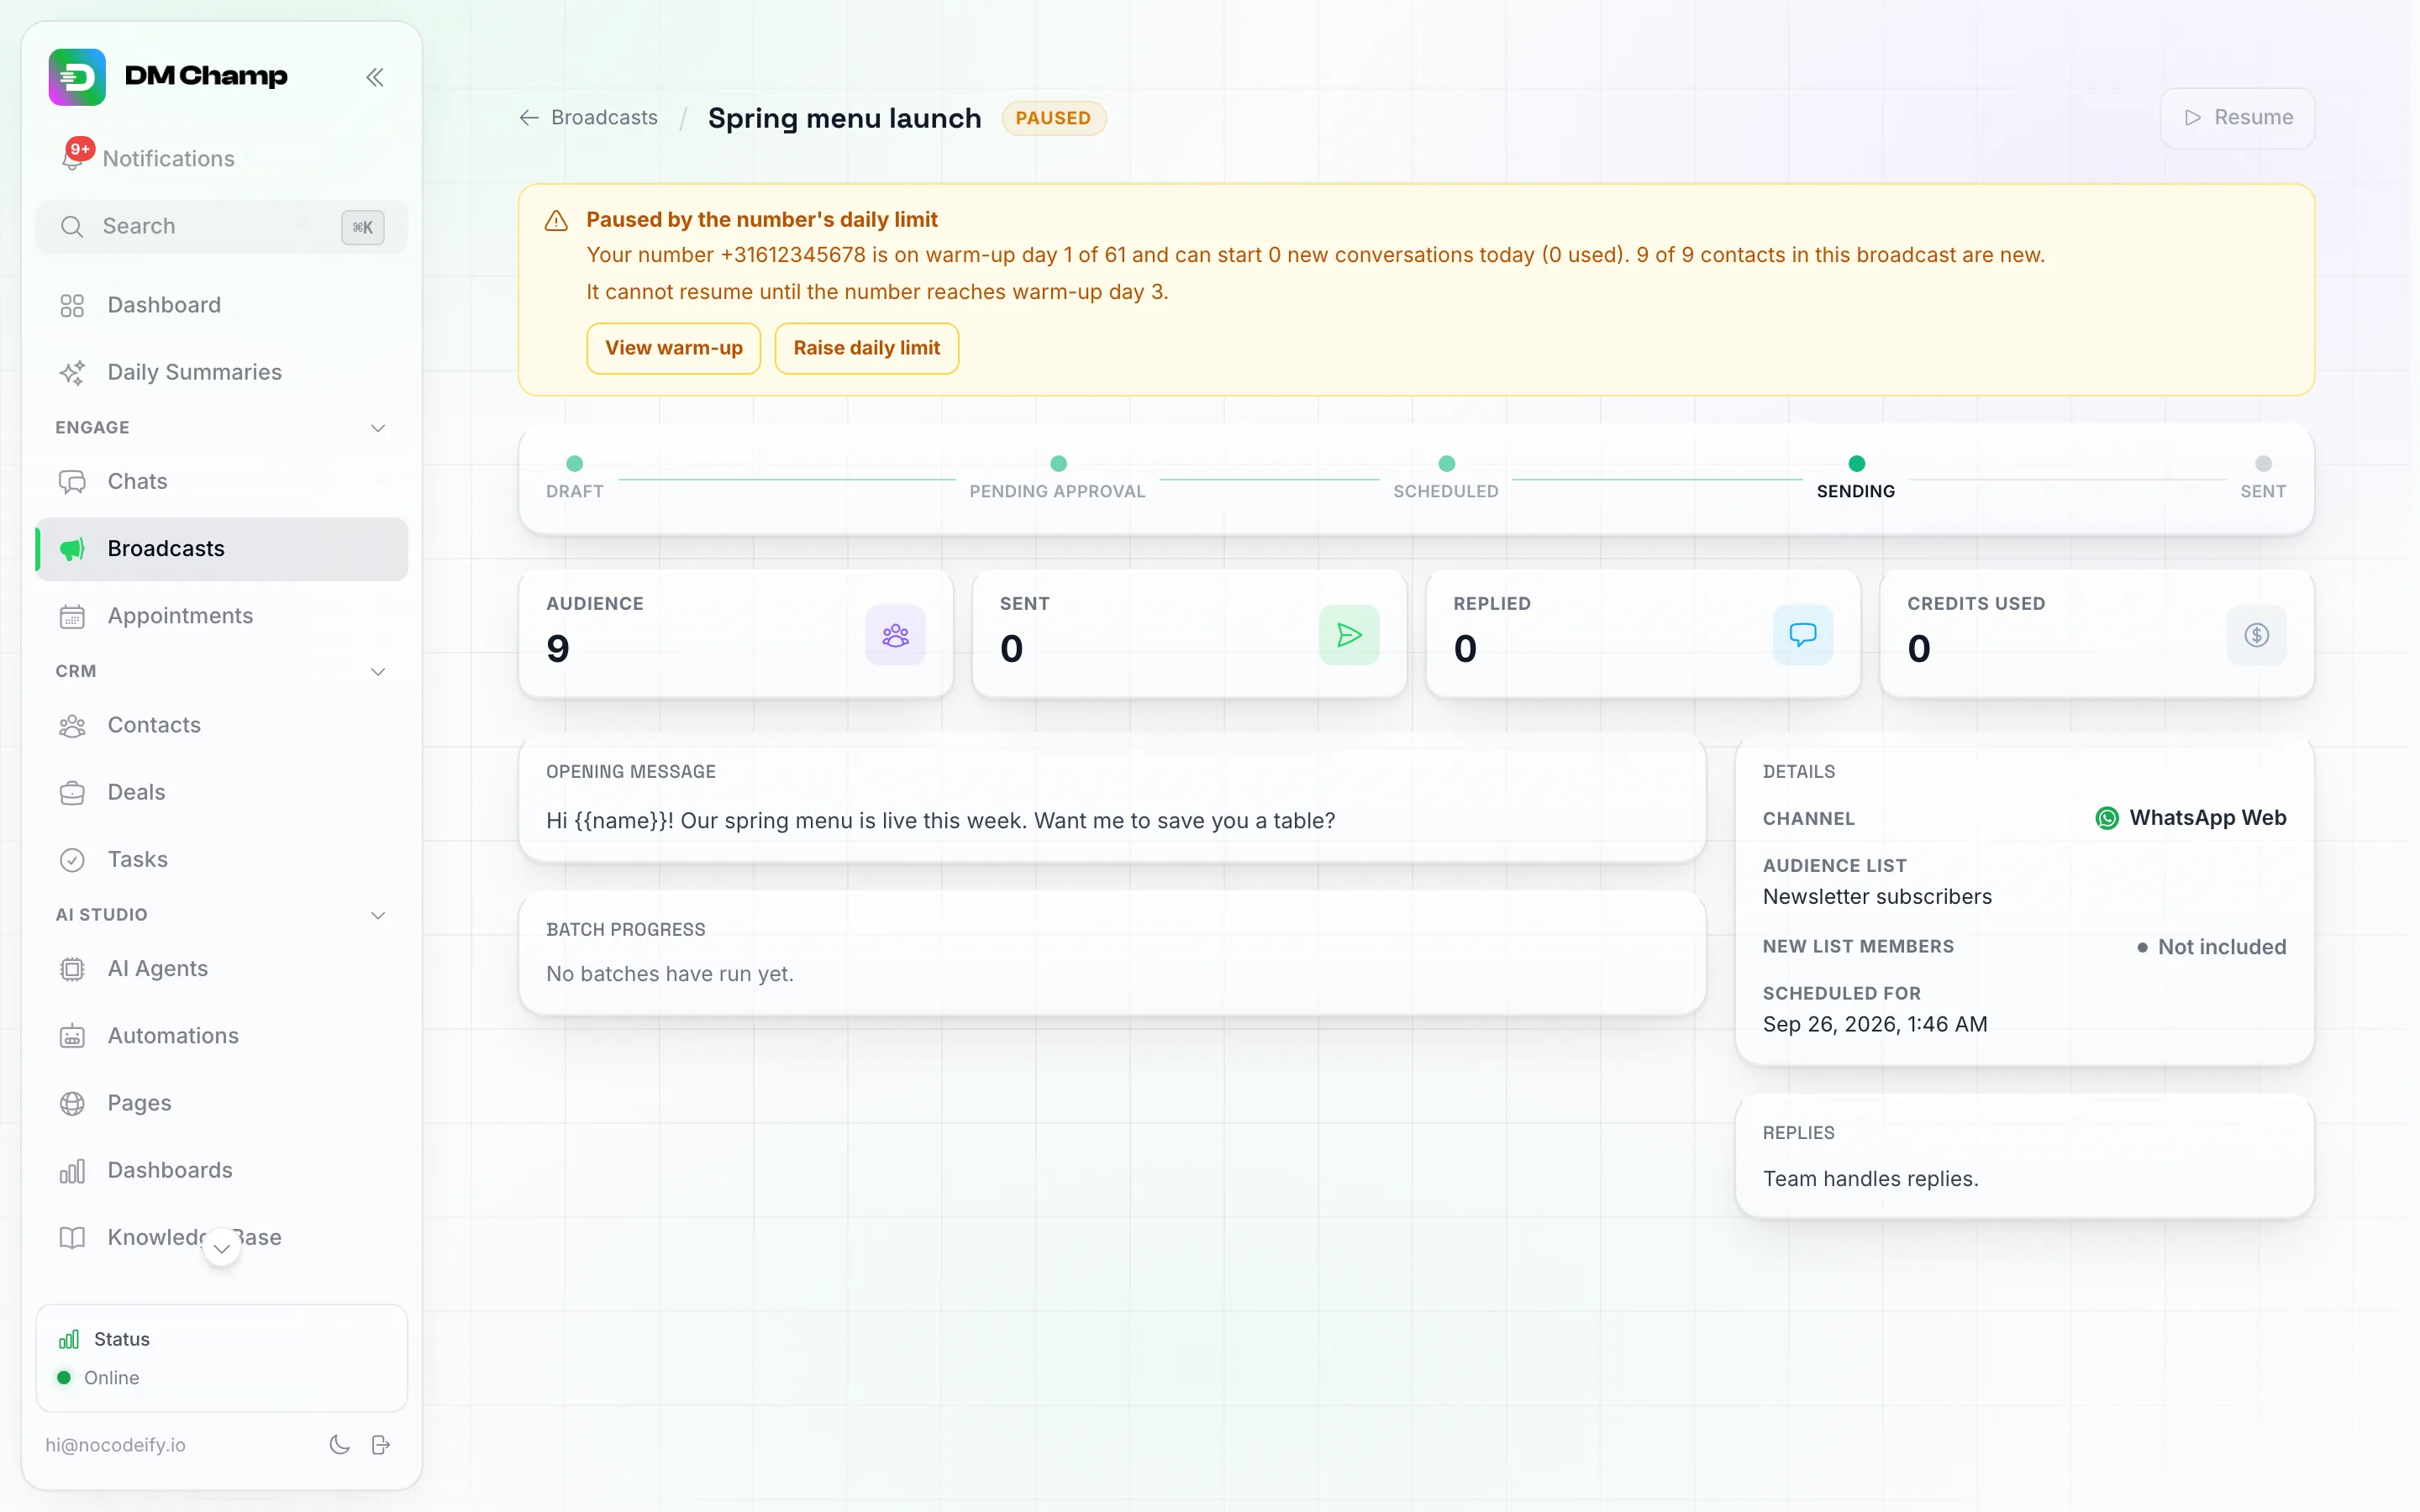Click the Dashboard grid icon
Image resolution: width=2420 pixels, height=1512 pixels.
72,305
